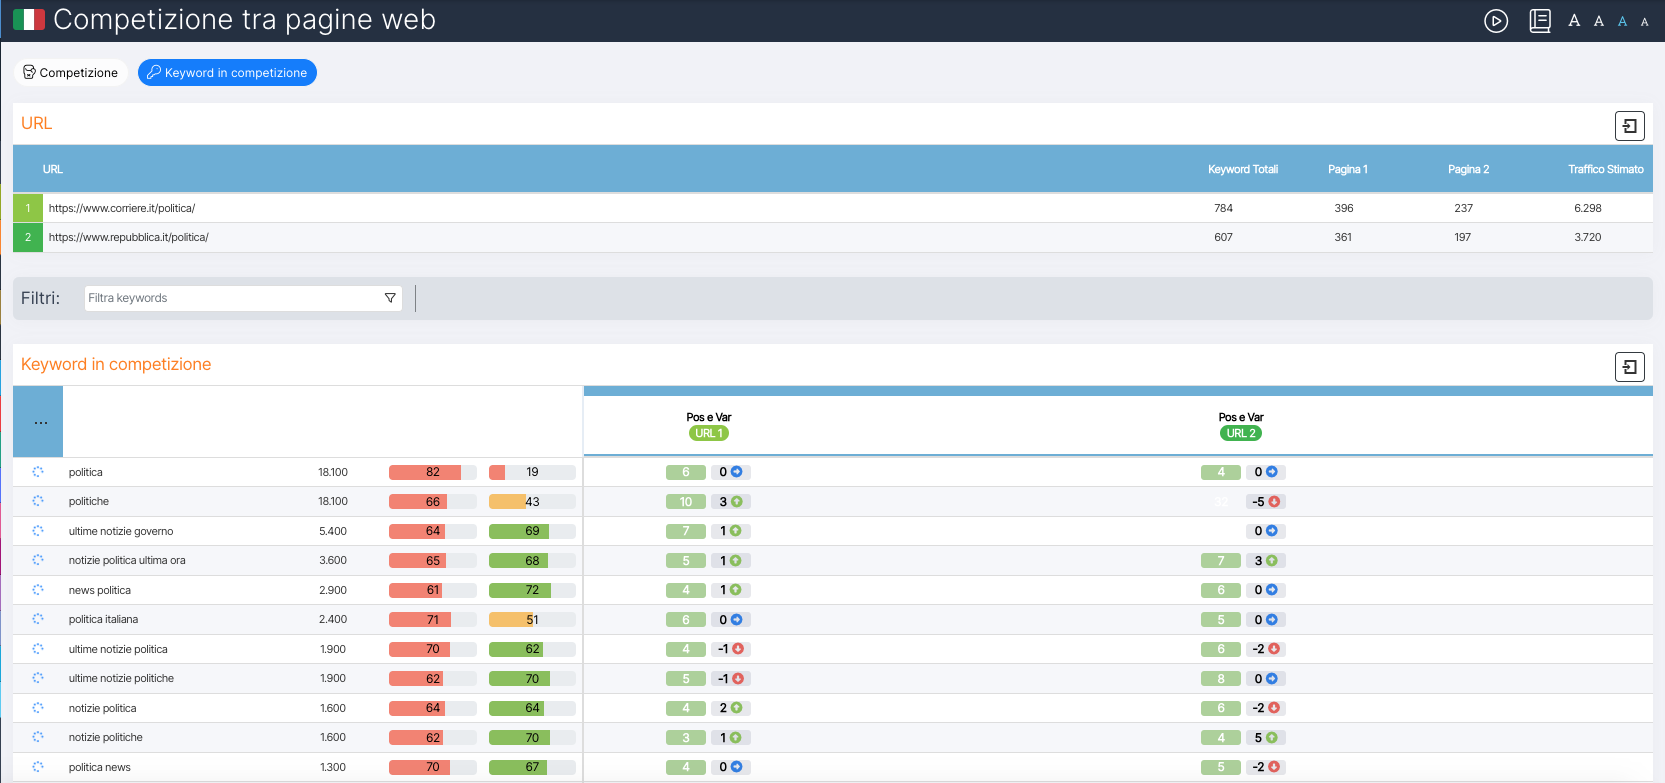Screen dimensions: 1665x783
Task: Click the filter funnel icon in keywords field
Action: click(x=390, y=298)
